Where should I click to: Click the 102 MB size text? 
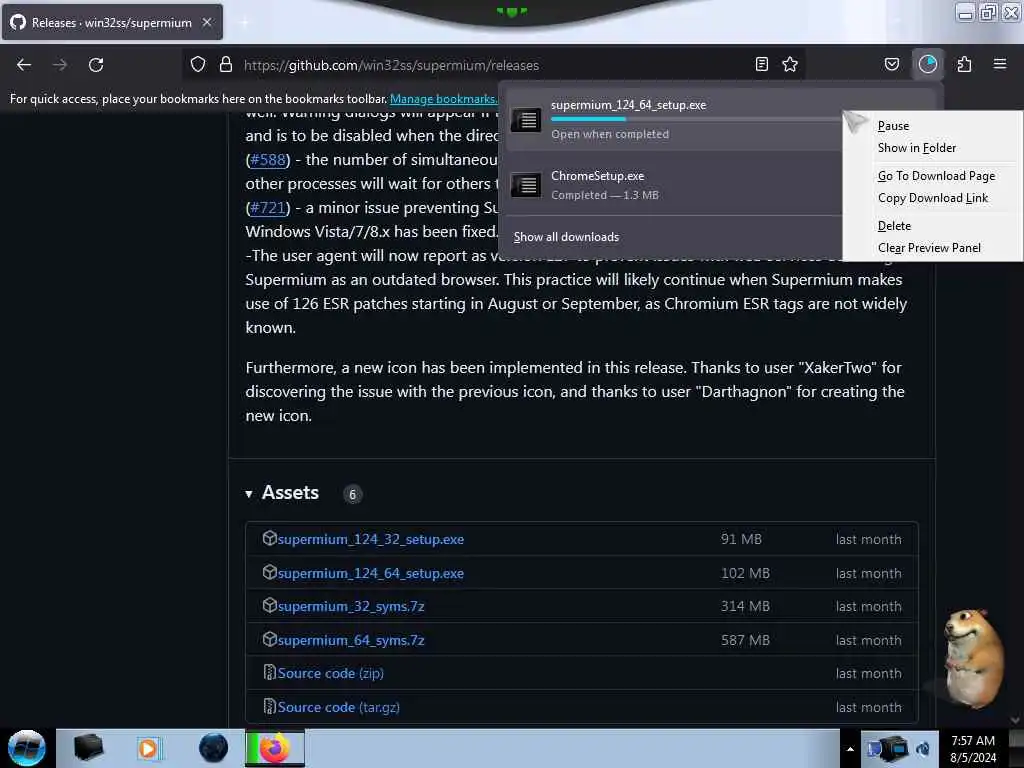745,573
